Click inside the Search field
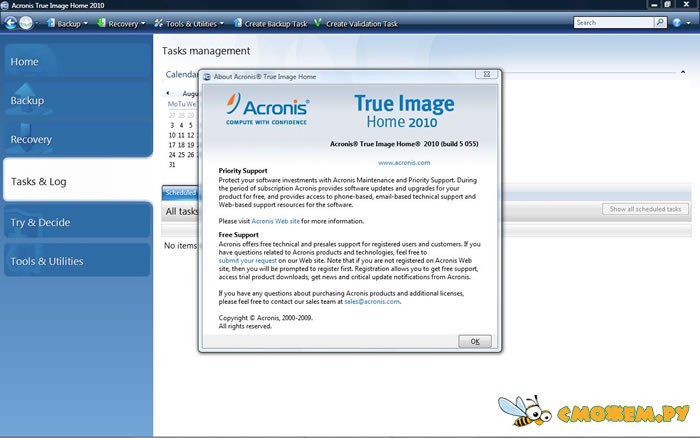 613,22
